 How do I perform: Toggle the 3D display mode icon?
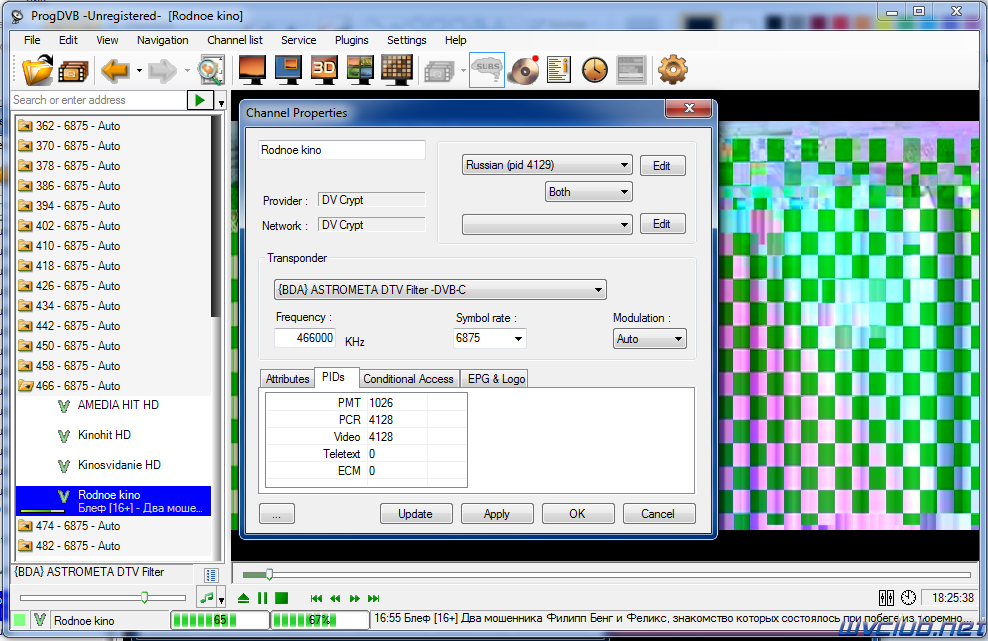coord(325,69)
